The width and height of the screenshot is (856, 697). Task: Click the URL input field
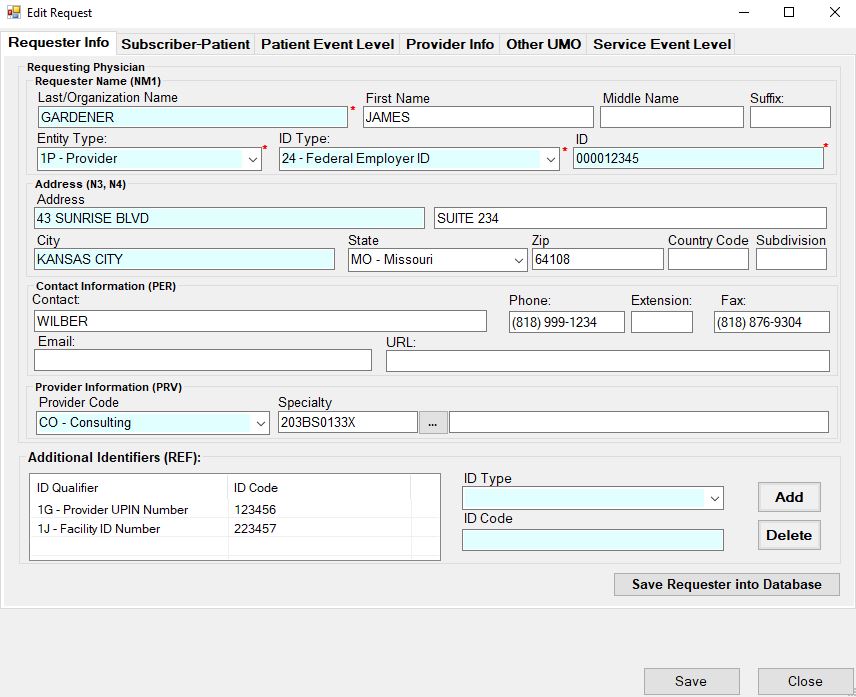(x=608, y=361)
